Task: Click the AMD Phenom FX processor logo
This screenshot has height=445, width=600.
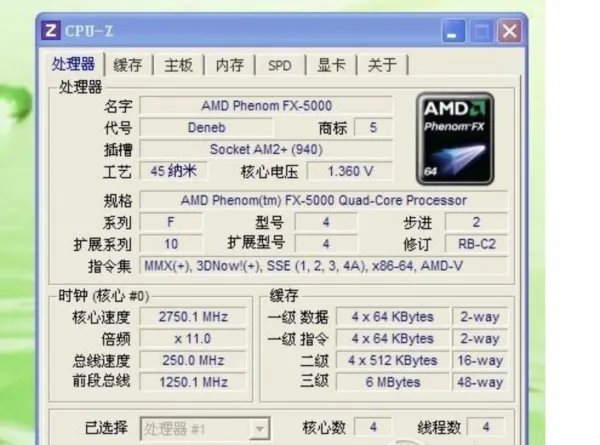Action: coord(455,139)
